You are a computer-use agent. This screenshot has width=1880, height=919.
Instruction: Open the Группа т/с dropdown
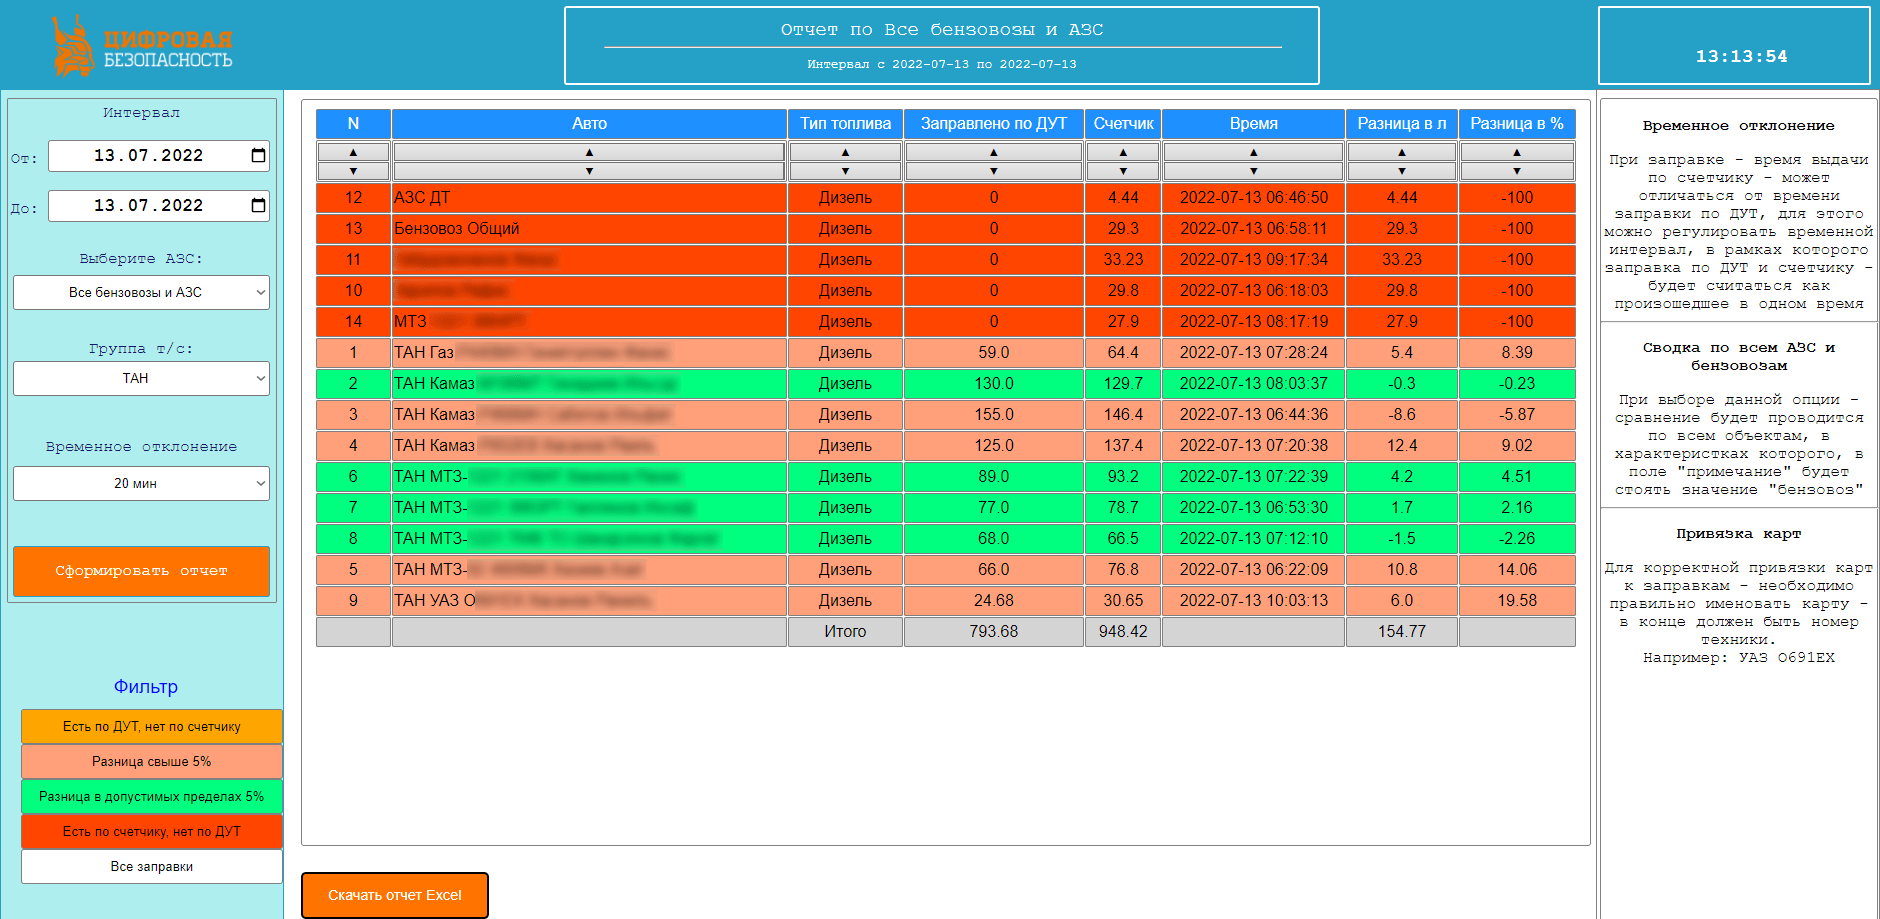[141, 379]
